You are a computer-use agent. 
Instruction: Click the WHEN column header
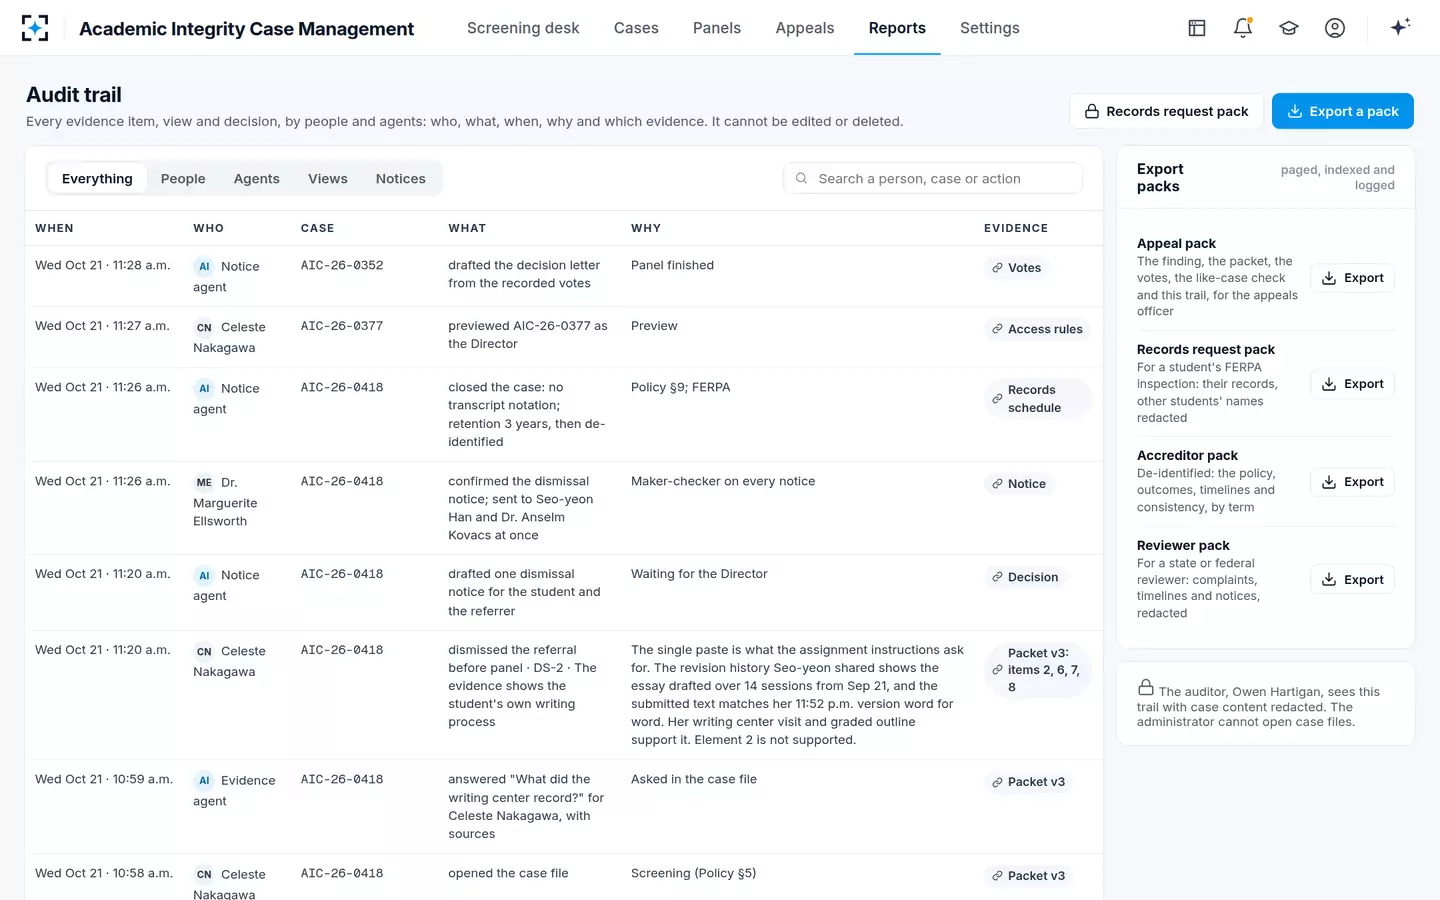click(x=54, y=228)
